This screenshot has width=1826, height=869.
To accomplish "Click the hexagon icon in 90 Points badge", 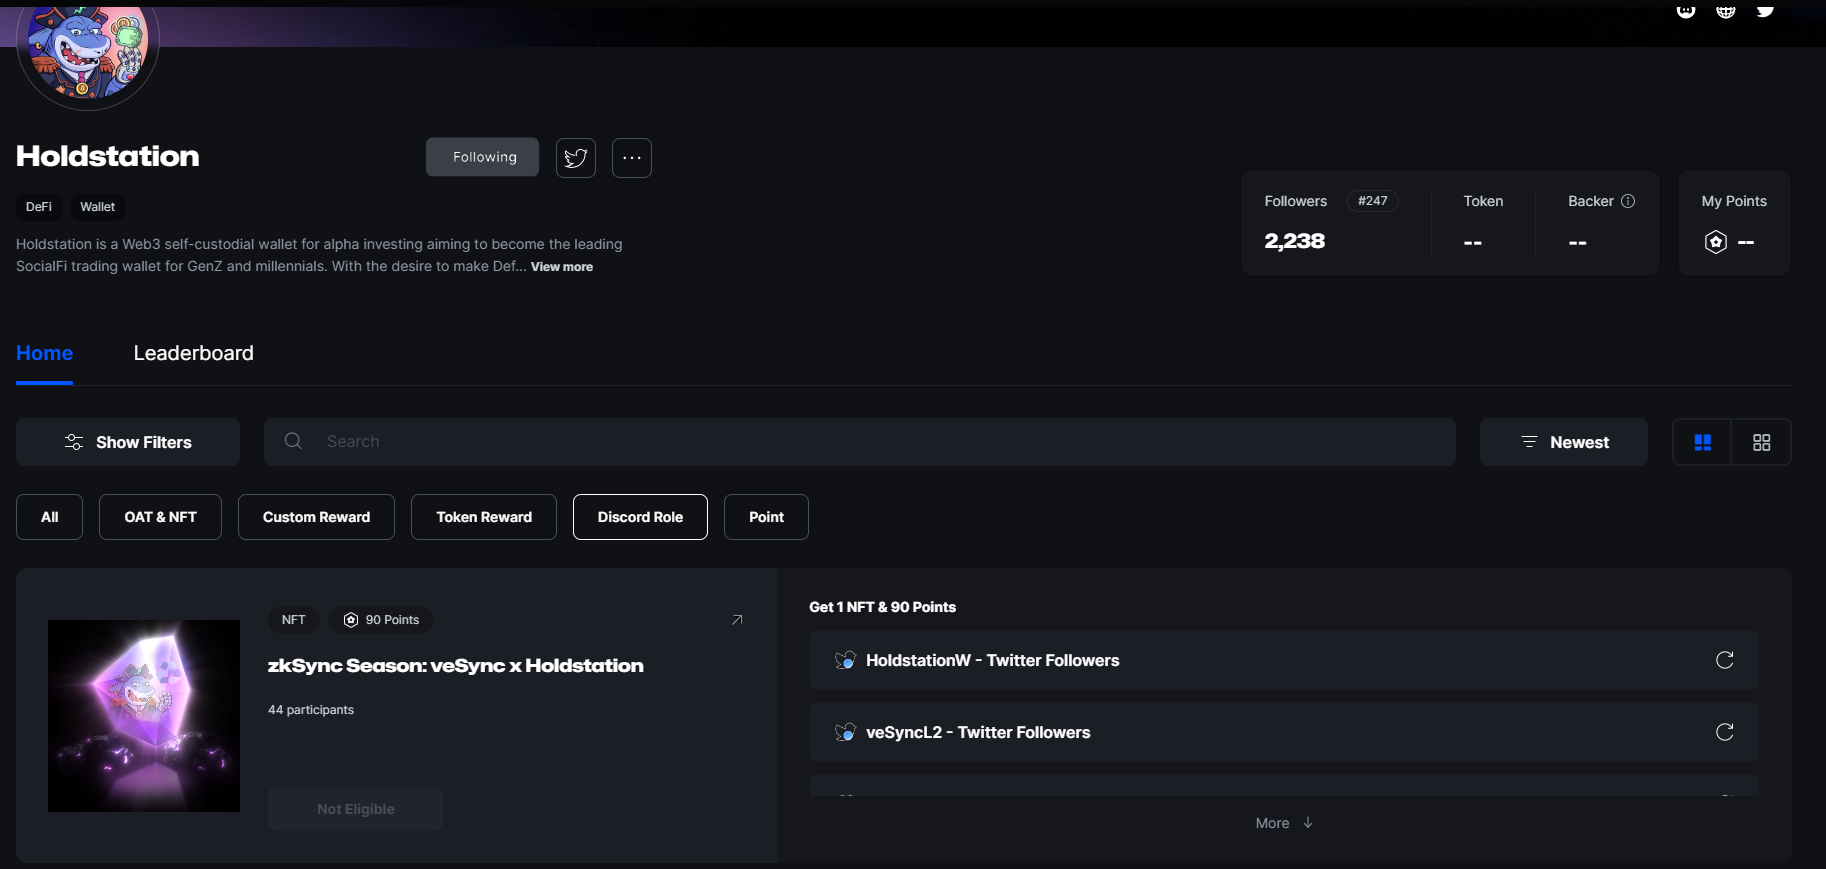I will tap(351, 620).
